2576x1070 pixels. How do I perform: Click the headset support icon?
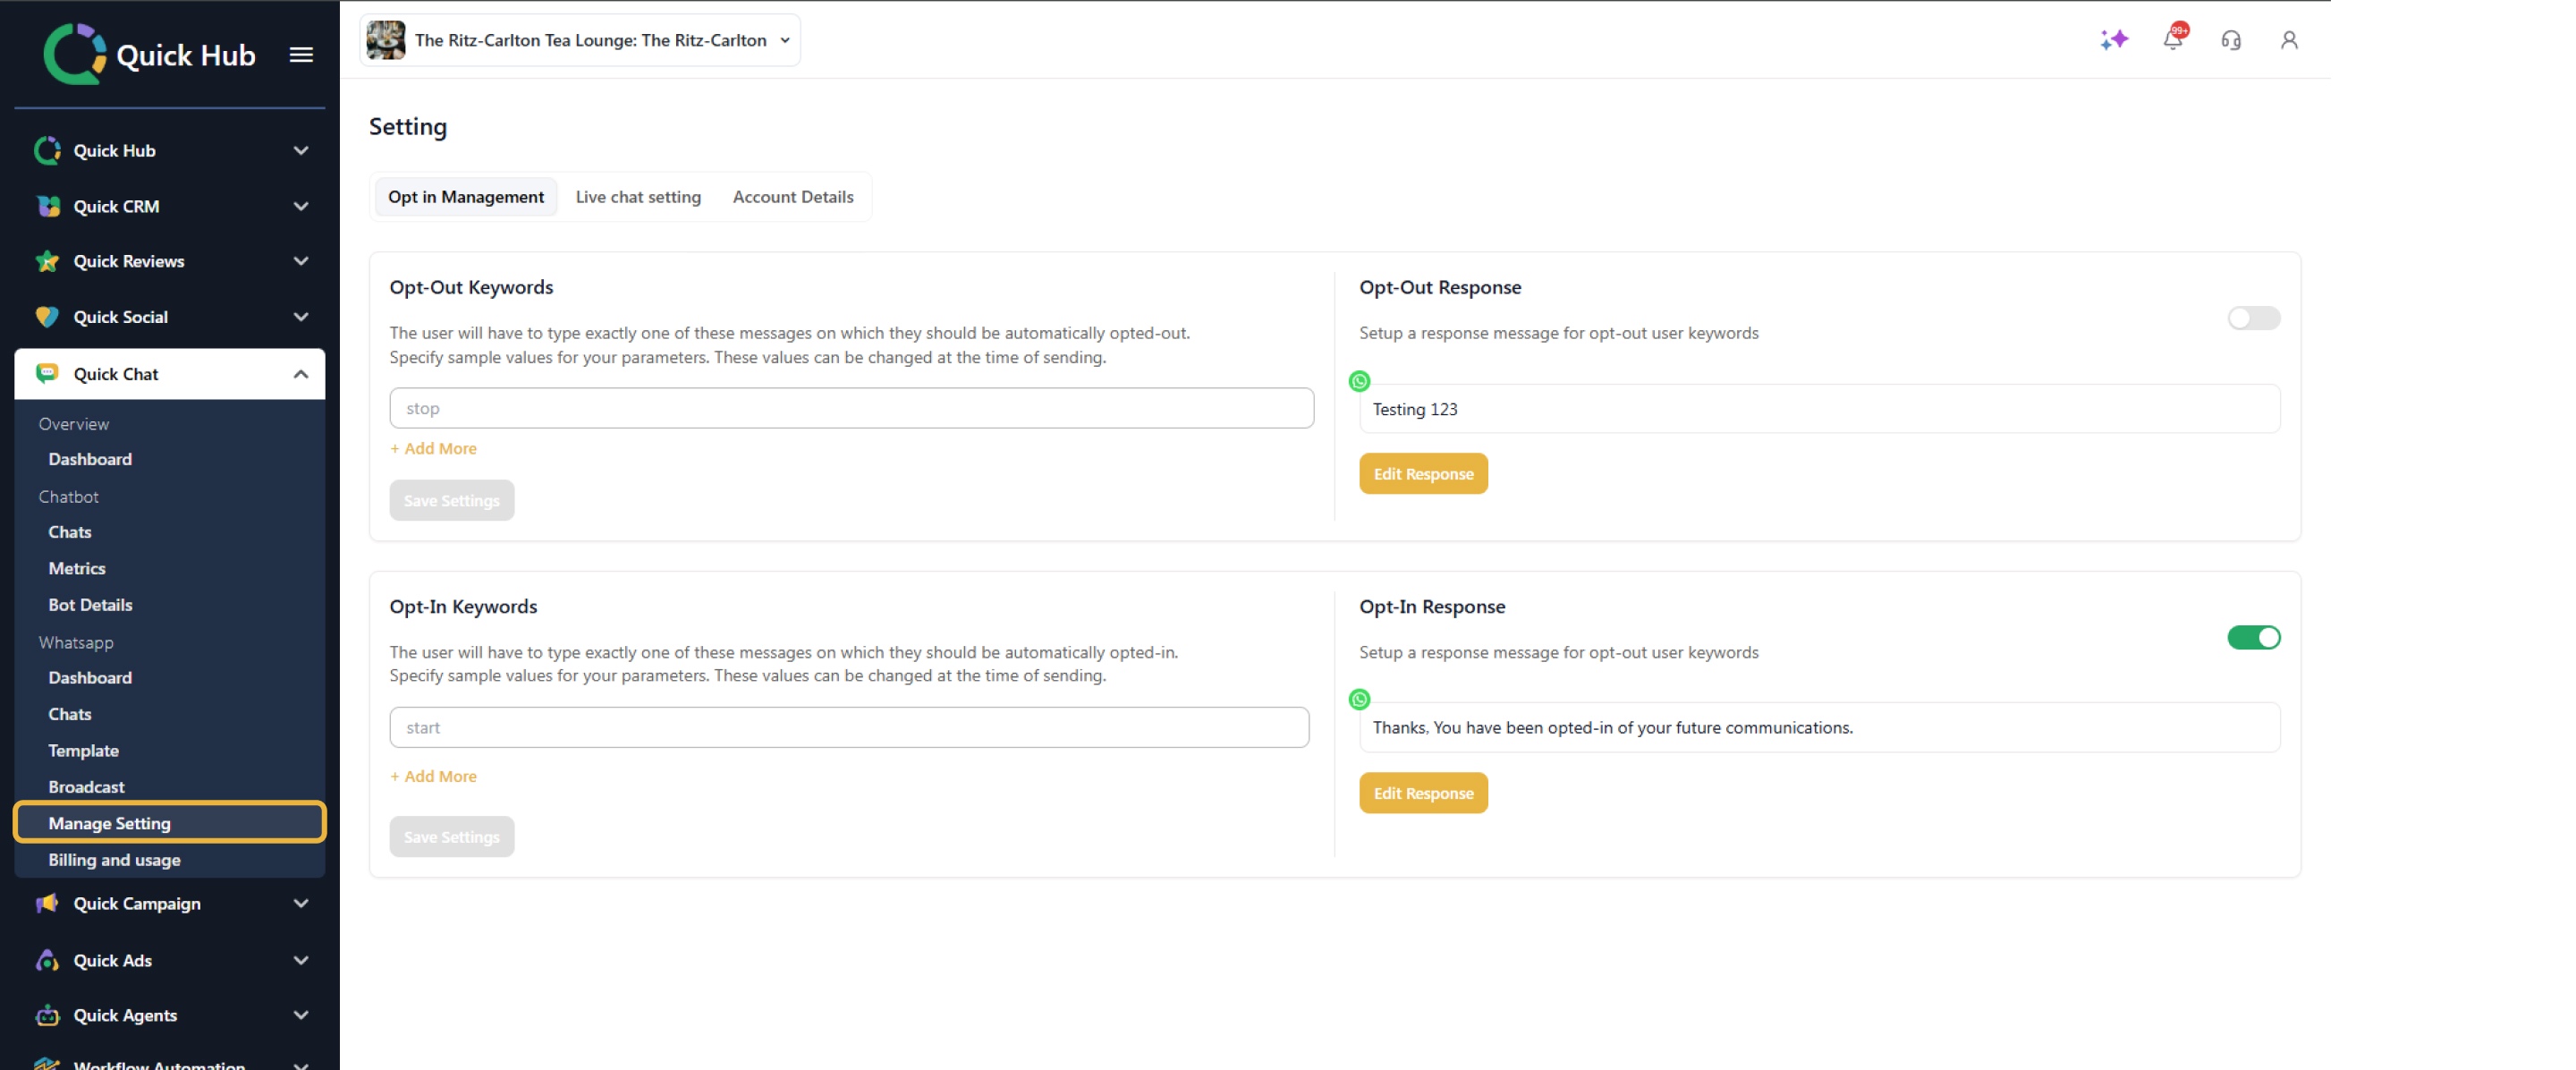(x=2230, y=40)
